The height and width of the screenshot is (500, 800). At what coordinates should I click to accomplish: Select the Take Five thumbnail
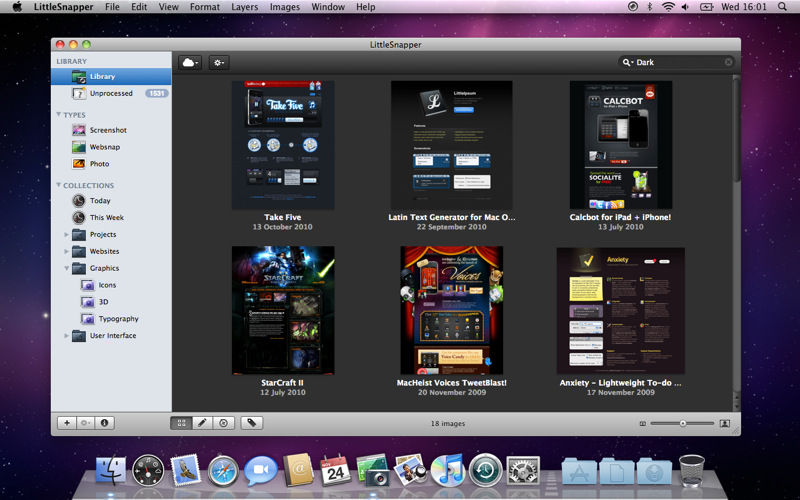283,145
